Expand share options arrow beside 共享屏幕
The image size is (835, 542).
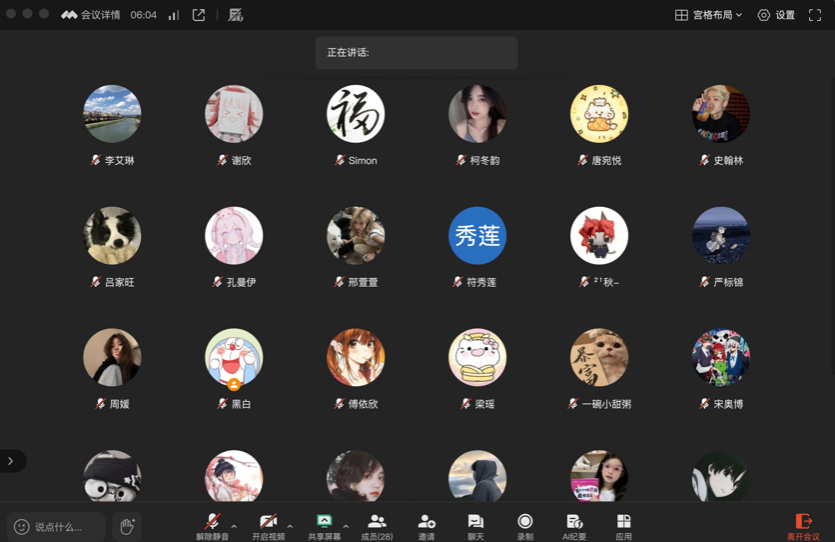pos(346,526)
